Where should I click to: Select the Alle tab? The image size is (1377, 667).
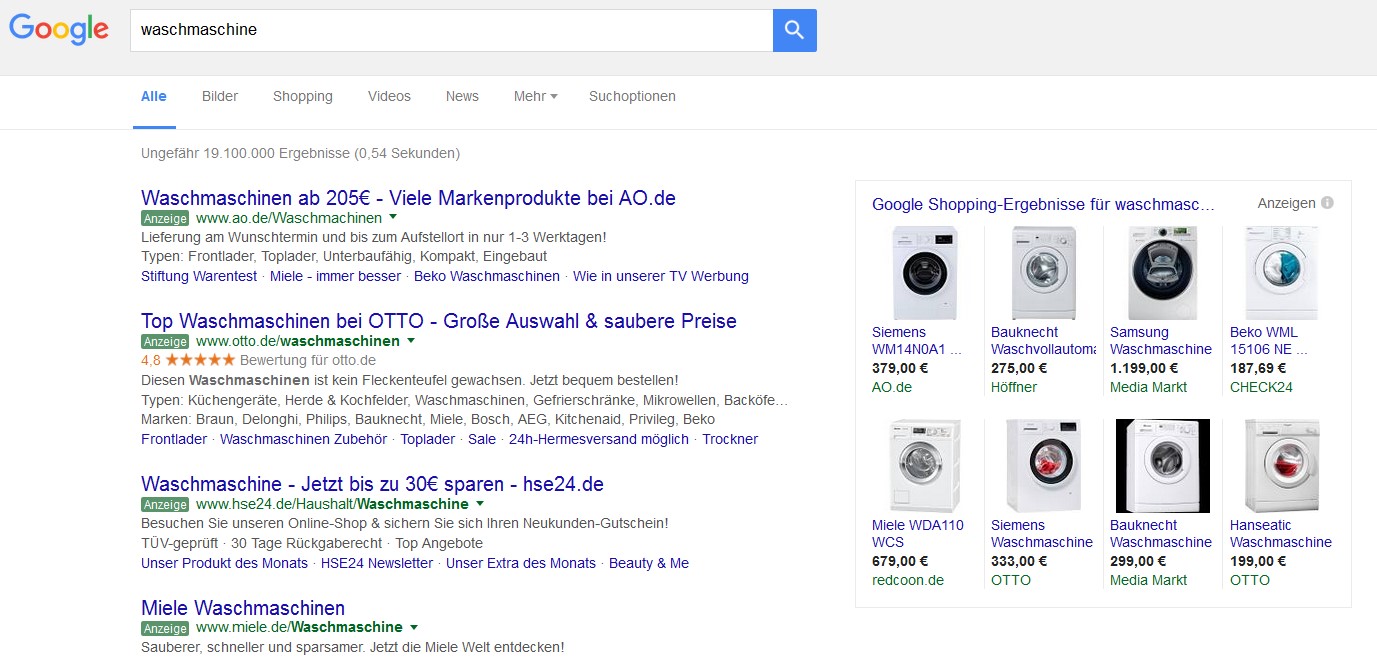154,96
